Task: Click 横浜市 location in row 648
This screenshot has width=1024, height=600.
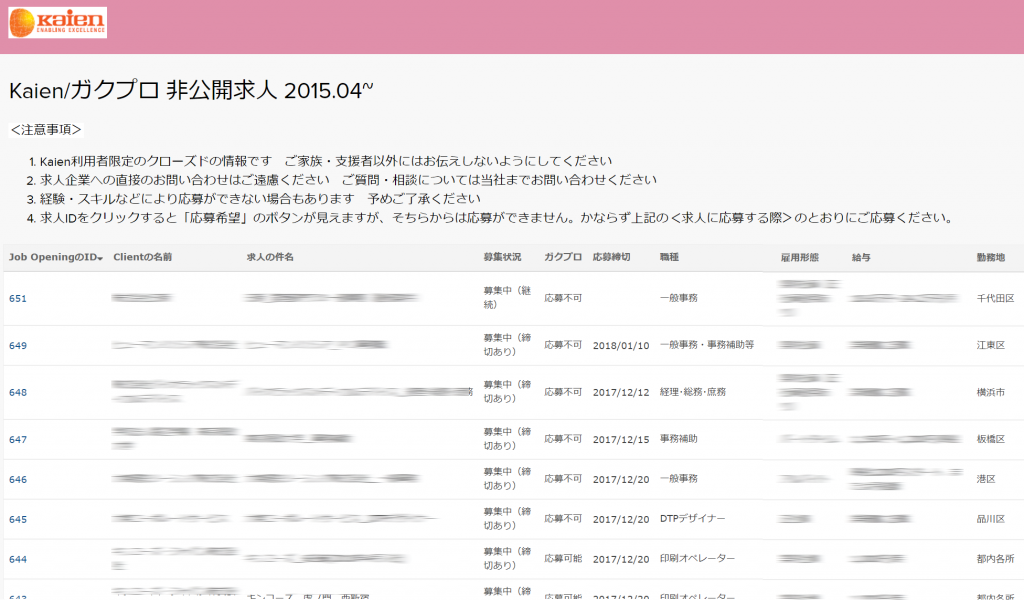Action: coord(991,392)
